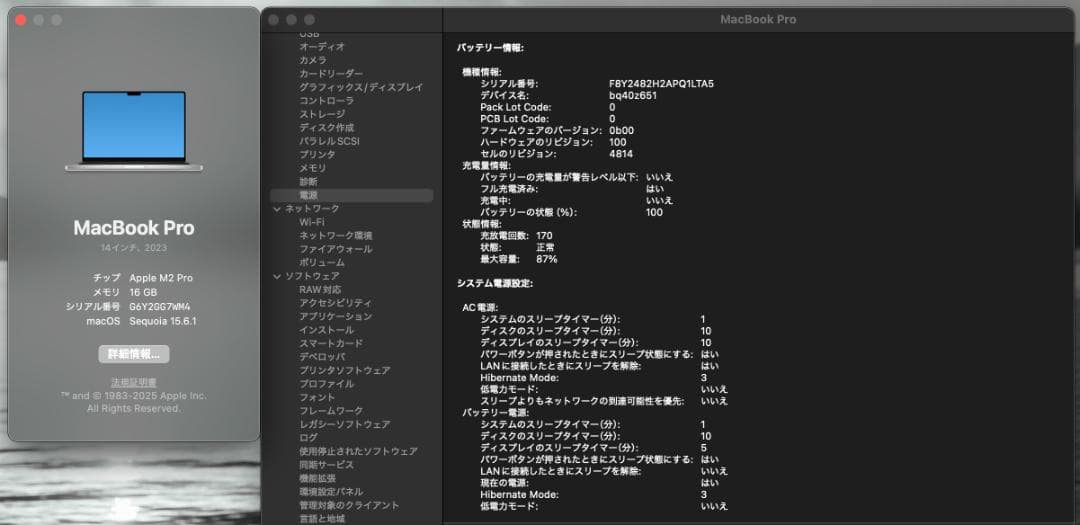Viewport: 1080px width, 525px height.
Task: Select ディスク作成 in the sidebar
Action: click(x=326, y=127)
